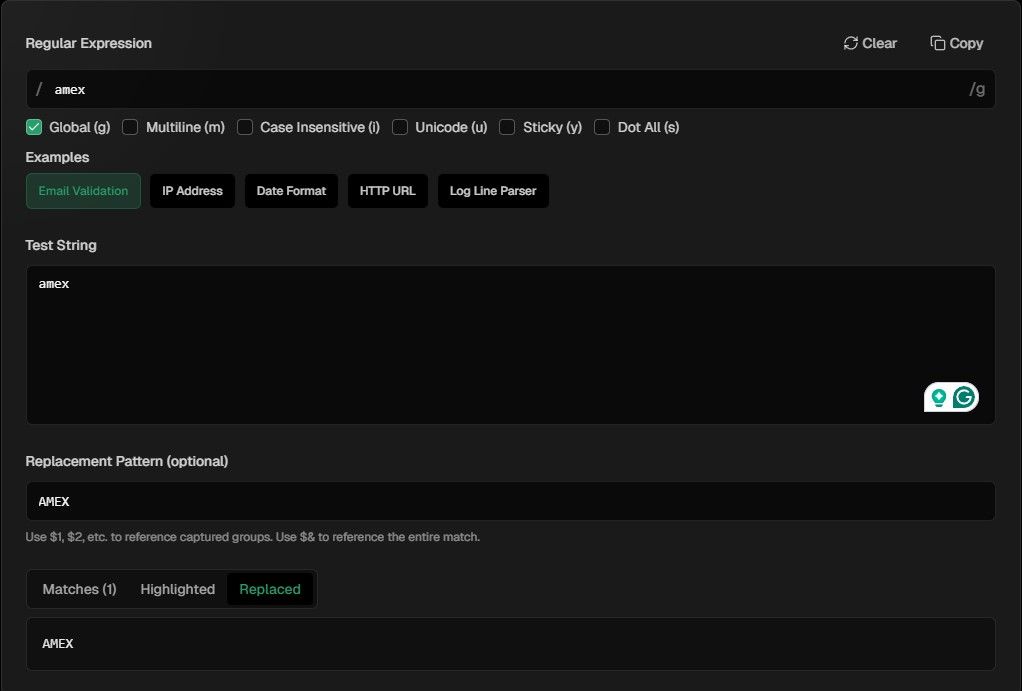Screen dimensions: 1022x691
Task: Open the Highlighted tab
Action: pyautogui.click(x=177, y=589)
